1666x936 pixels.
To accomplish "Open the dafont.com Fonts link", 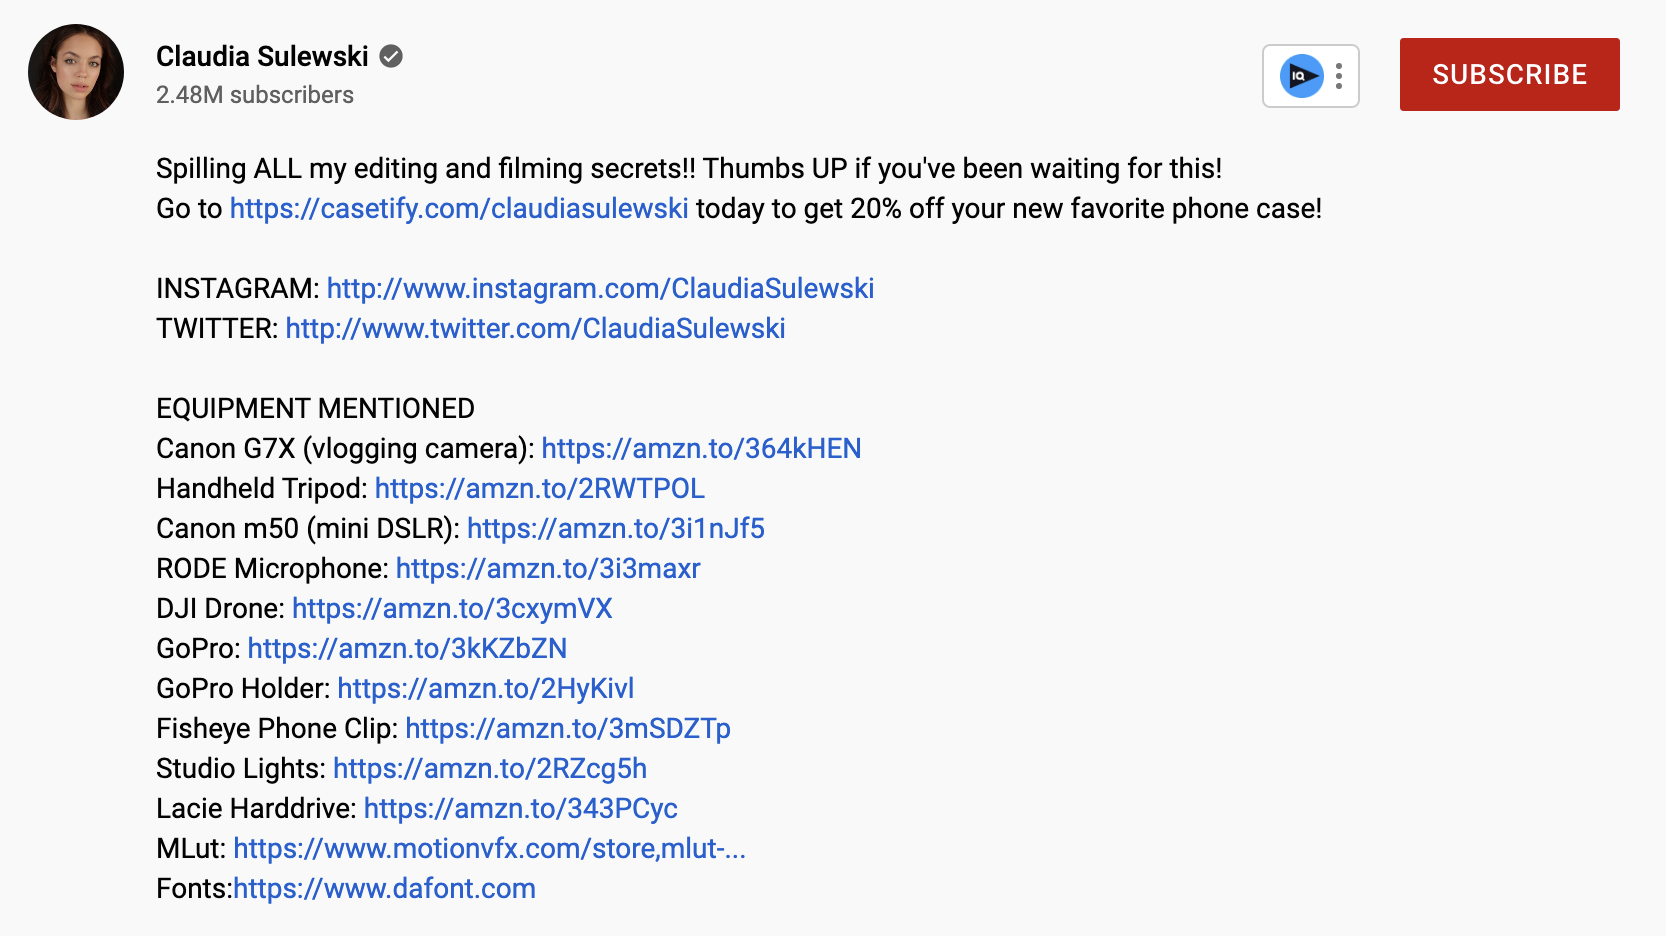I will [385, 888].
